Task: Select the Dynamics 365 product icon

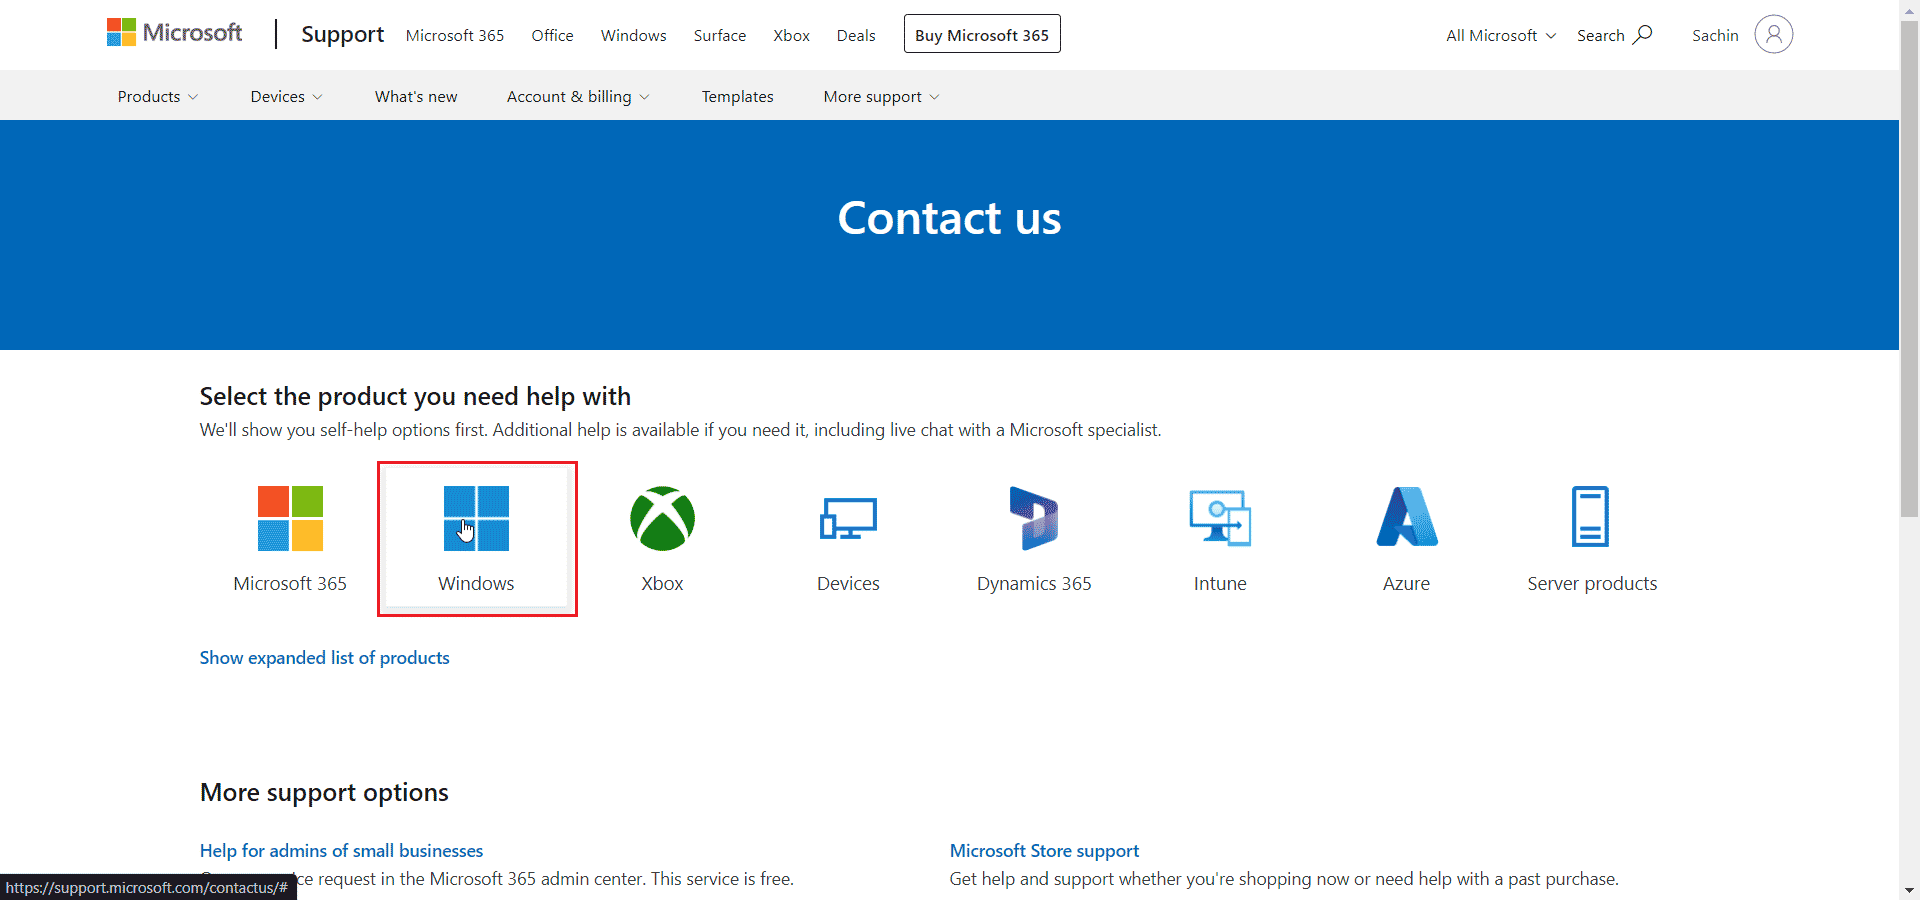Action: pos(1034,519)
